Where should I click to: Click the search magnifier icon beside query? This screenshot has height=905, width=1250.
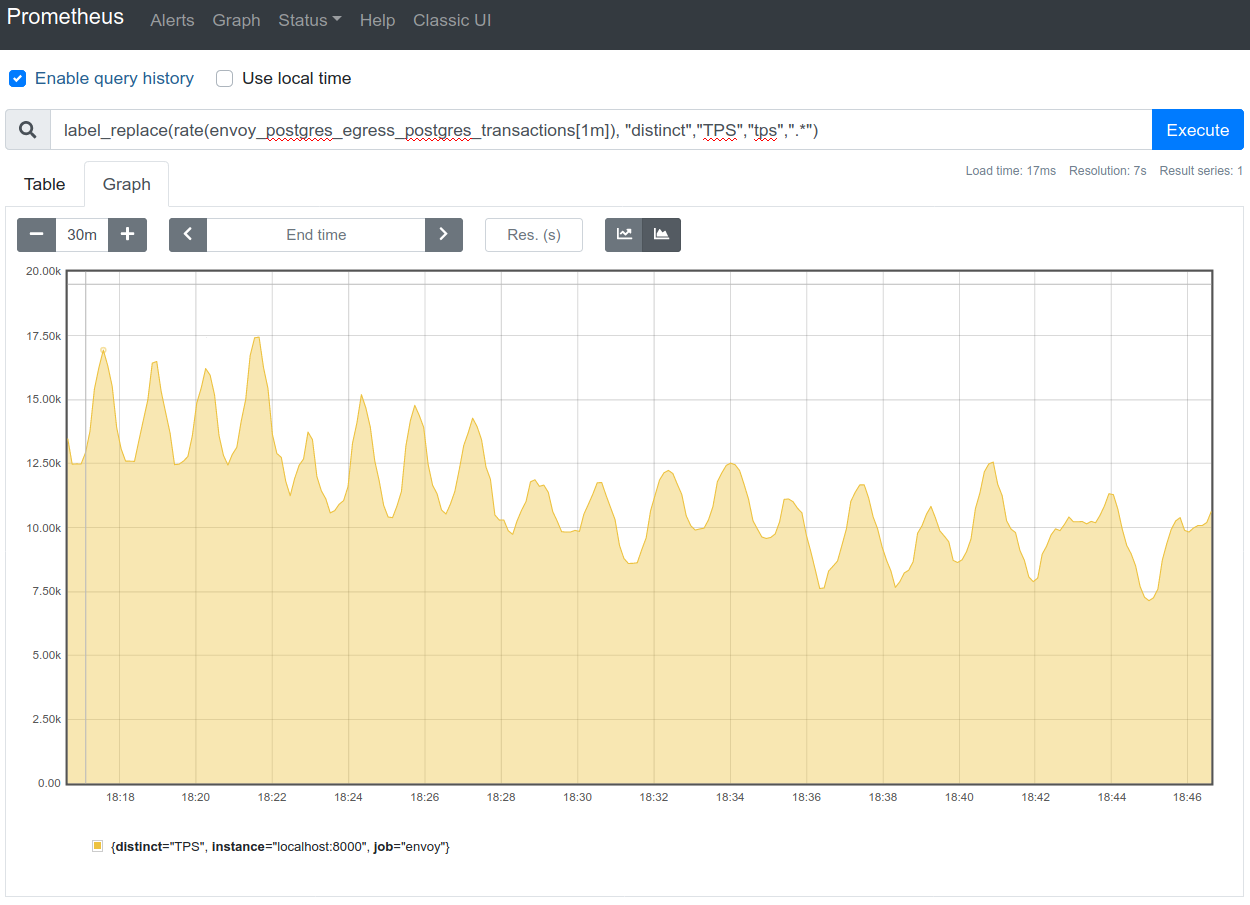click(x=28, y=130)
